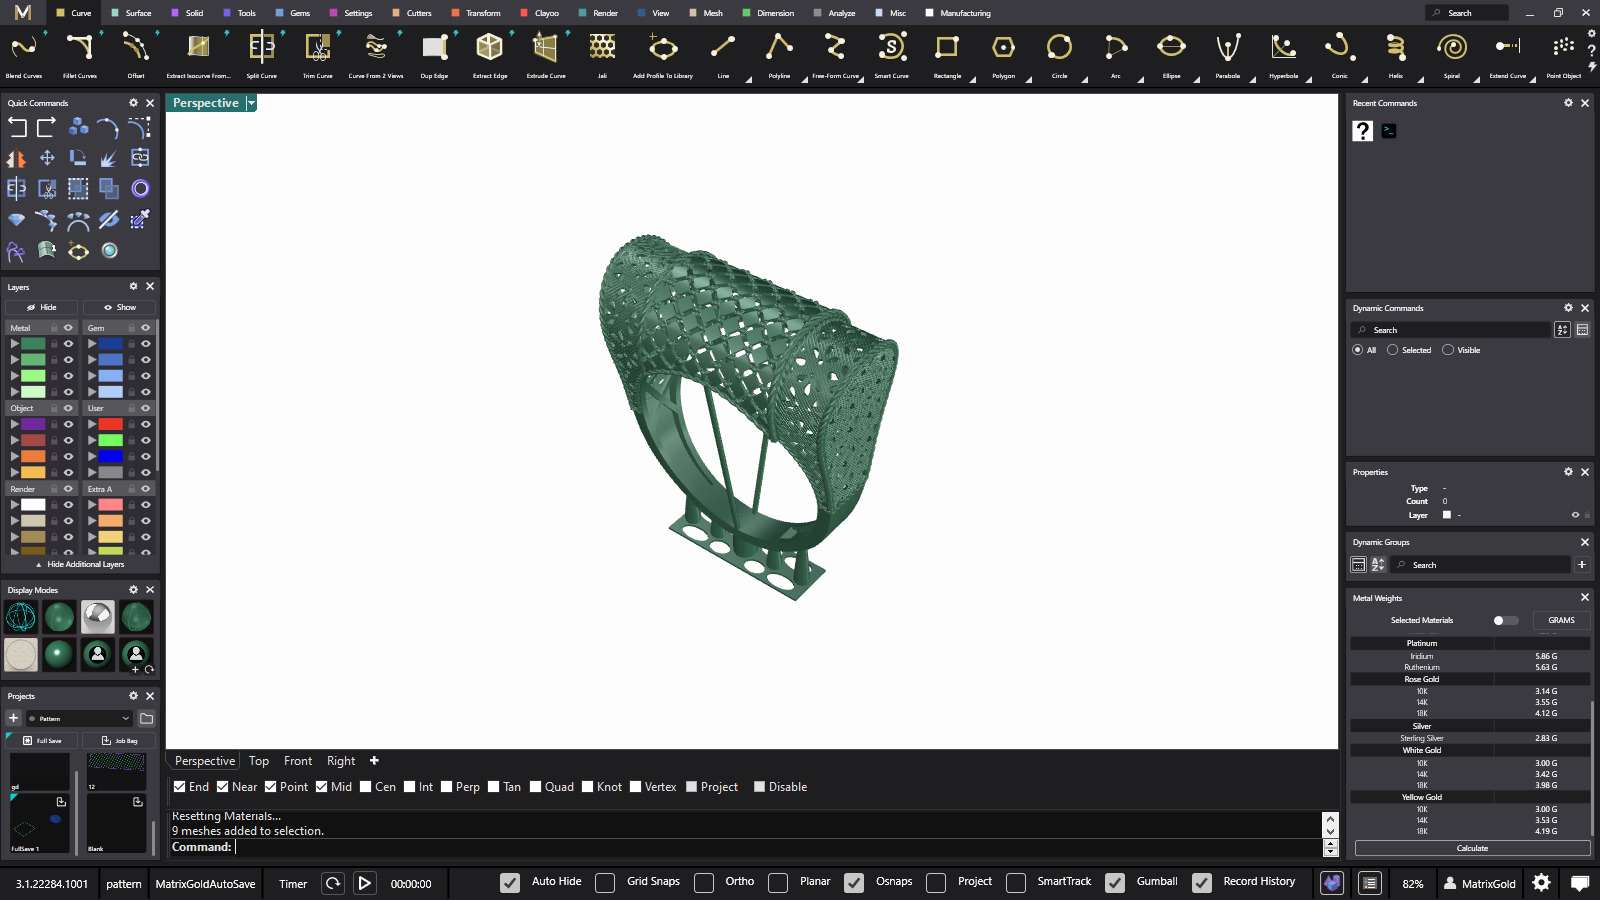The height and width of the screenshot is (900, 1600).
Task: Open the GRAMS unit dropdown
Action: (1561, 620)
